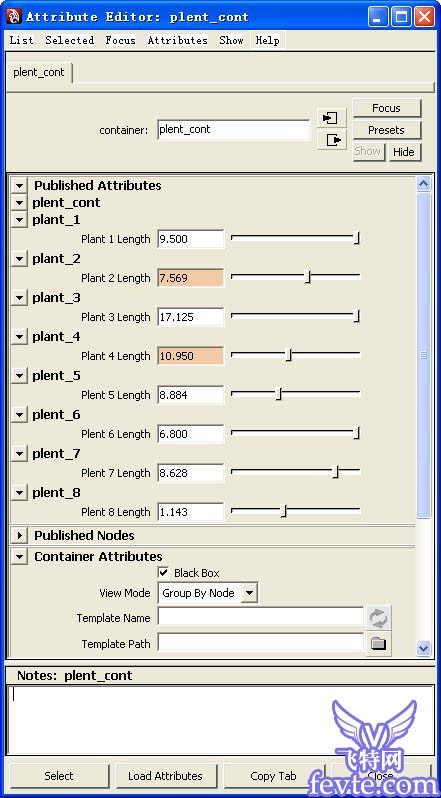Open the folder browse icon for Template Path
This screenshot has width=441, height=798.
click(378, 644)
